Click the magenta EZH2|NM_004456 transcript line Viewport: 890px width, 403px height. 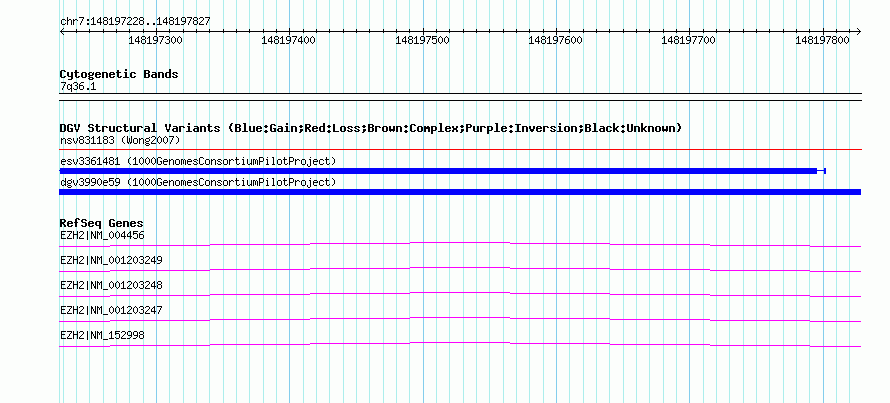coord(460,245)
